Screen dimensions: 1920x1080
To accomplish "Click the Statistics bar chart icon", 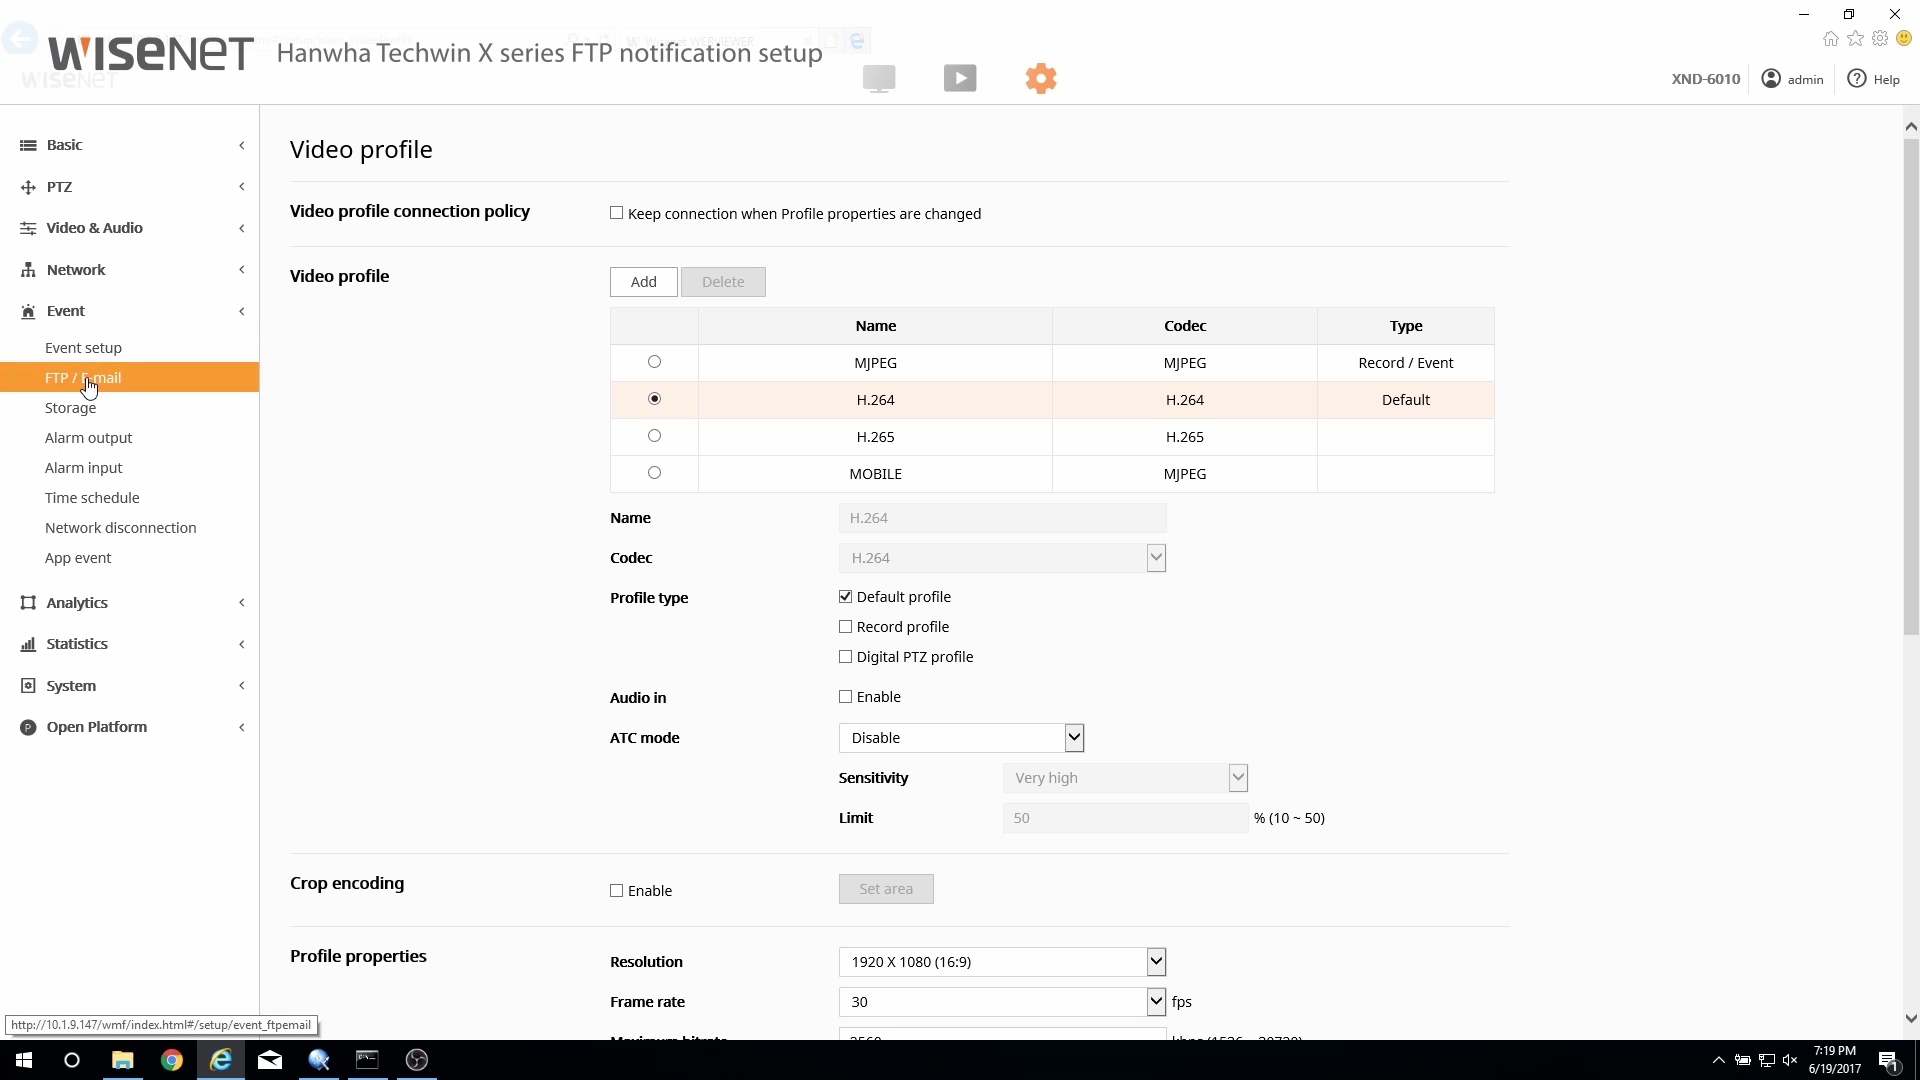I will pos(28,644).
